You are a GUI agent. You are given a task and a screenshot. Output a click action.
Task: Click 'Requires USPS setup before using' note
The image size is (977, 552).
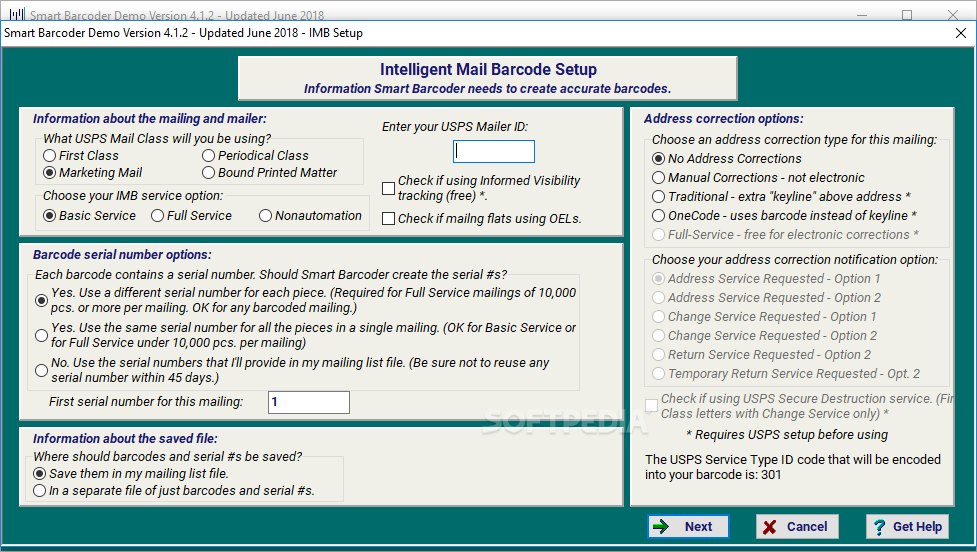pos(787,435)
